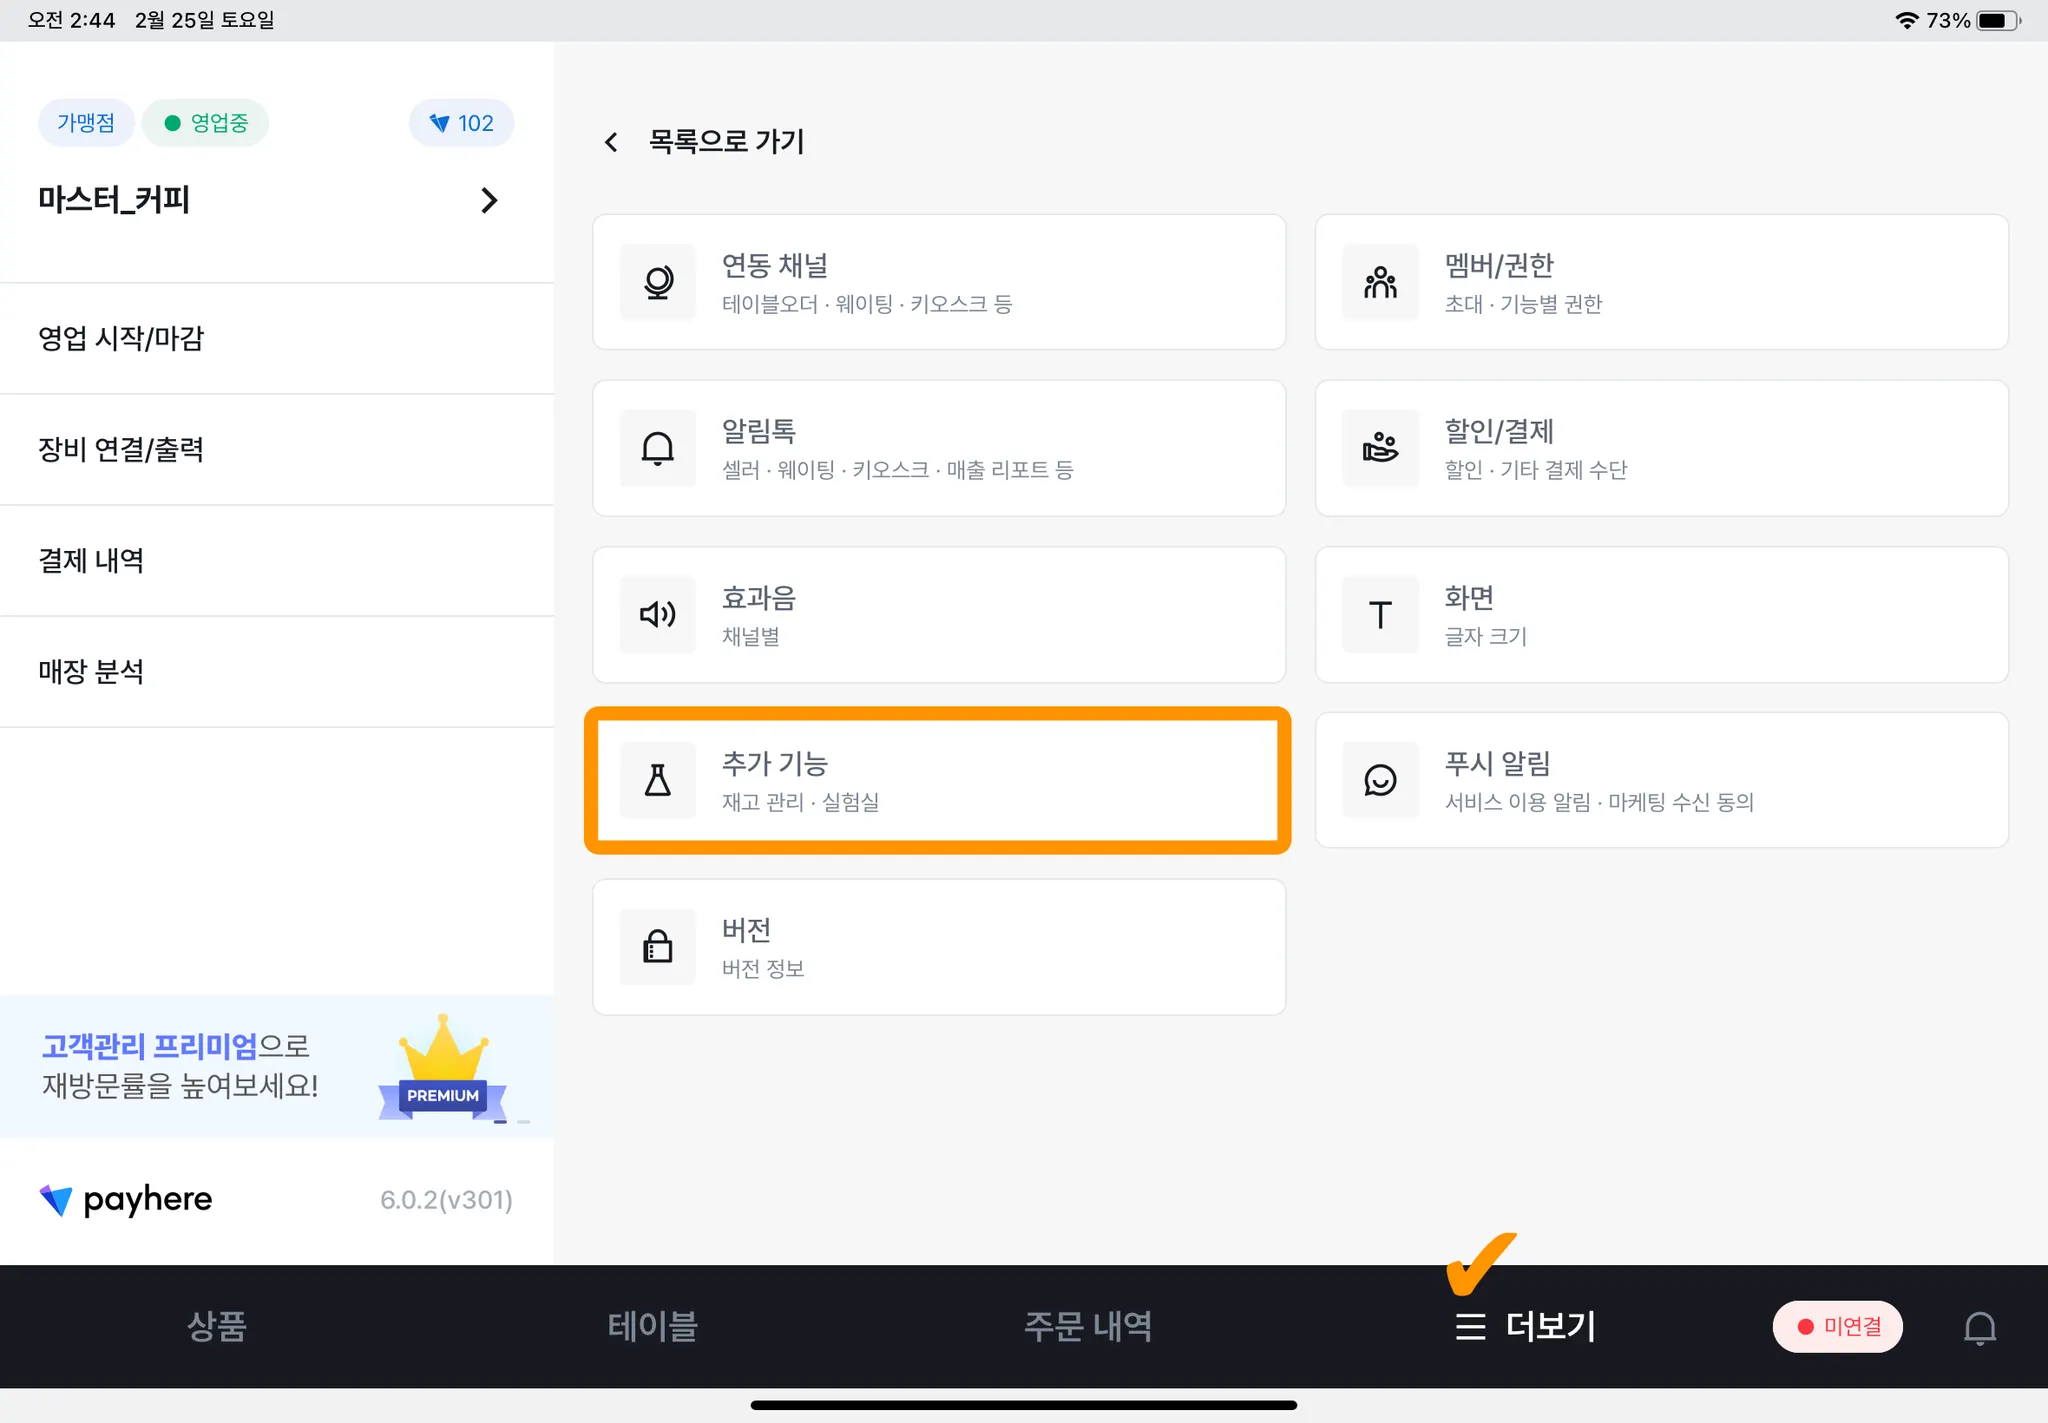
Task: Open 영업 시작/마감 from sidebar
Action: pyautogui.click(x=277, y=338)
